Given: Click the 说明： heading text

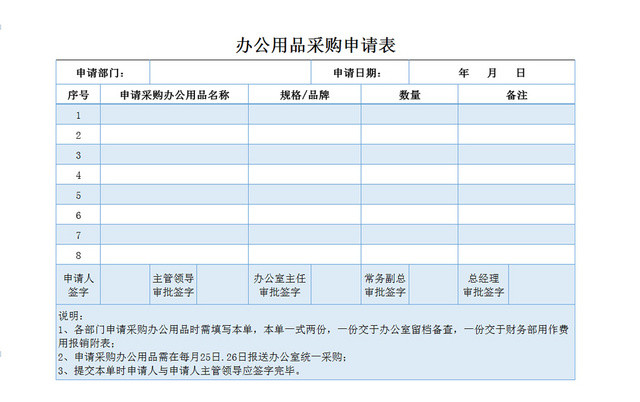Looking at the screenshot, I should point(71,315).
